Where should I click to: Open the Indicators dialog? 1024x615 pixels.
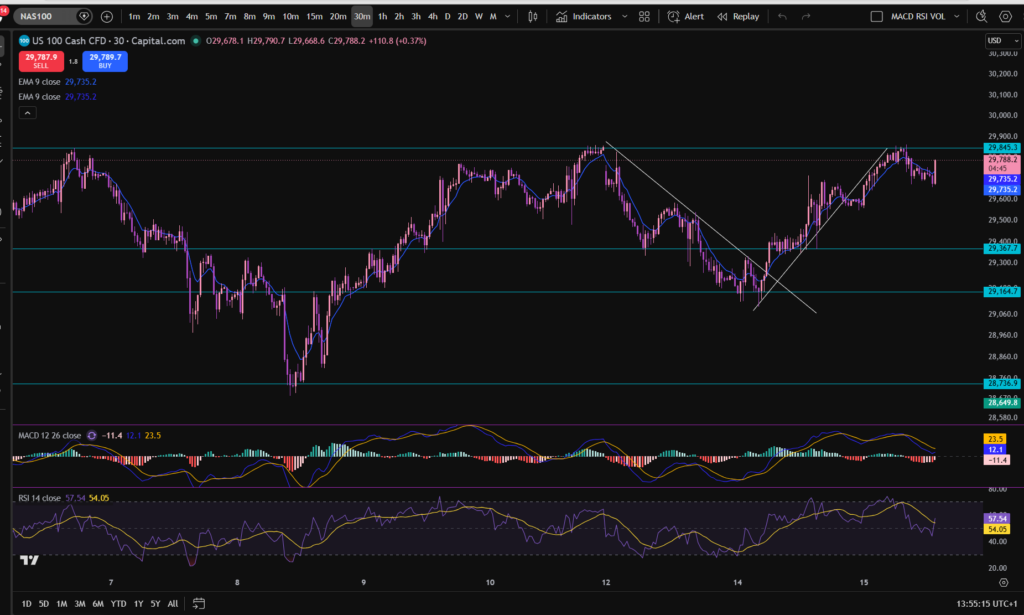[x=584, y=16]
